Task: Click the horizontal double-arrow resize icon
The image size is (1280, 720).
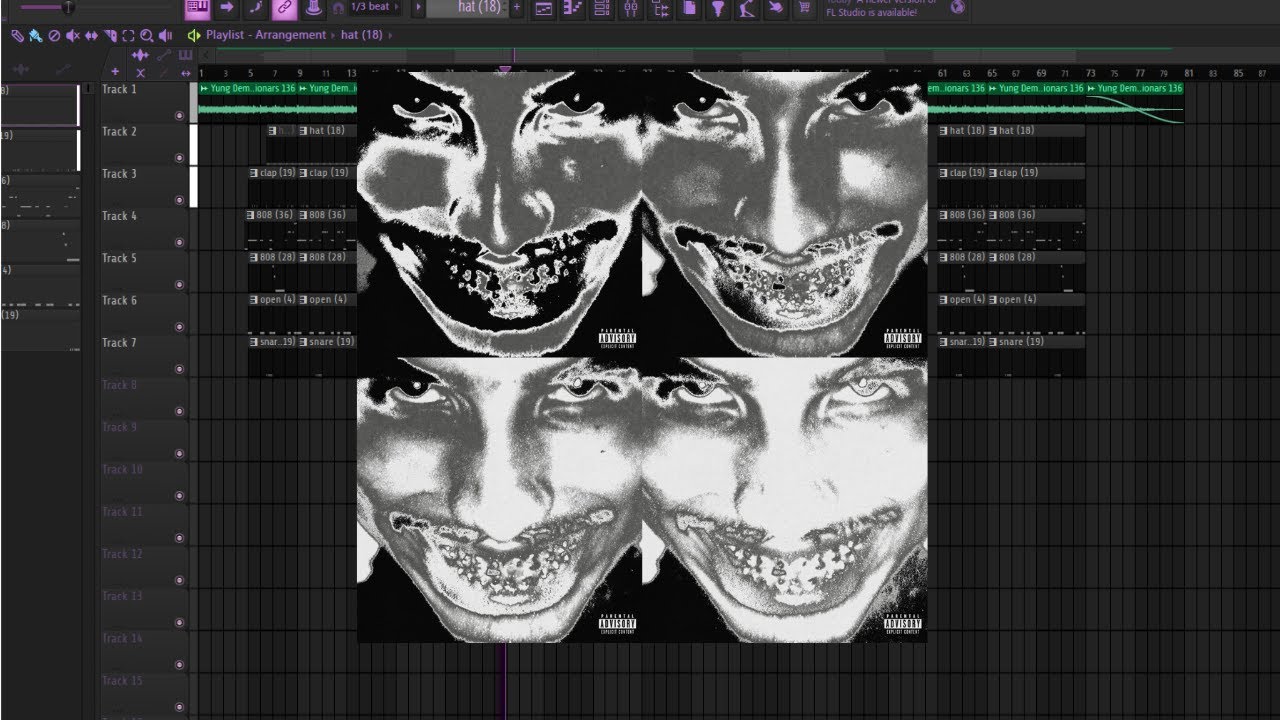Action: 186,72
